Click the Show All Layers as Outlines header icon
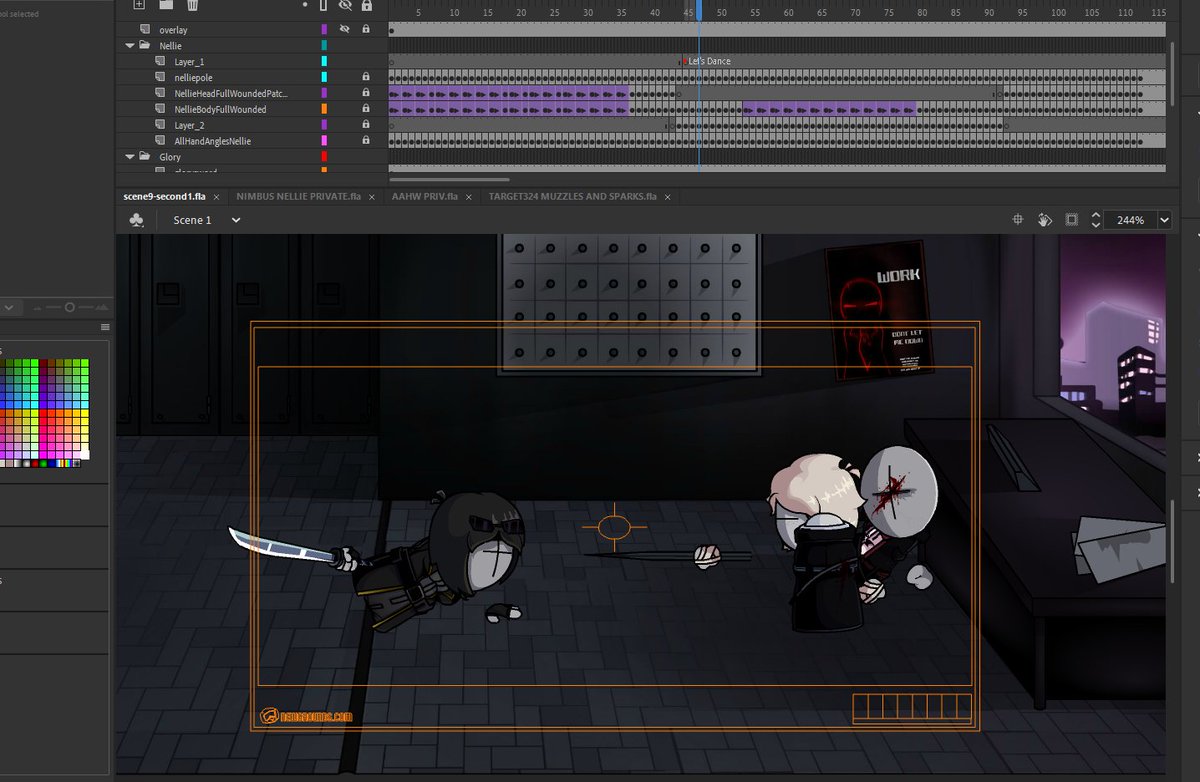This screenshot has height=782, width=1200. (324, 5)
